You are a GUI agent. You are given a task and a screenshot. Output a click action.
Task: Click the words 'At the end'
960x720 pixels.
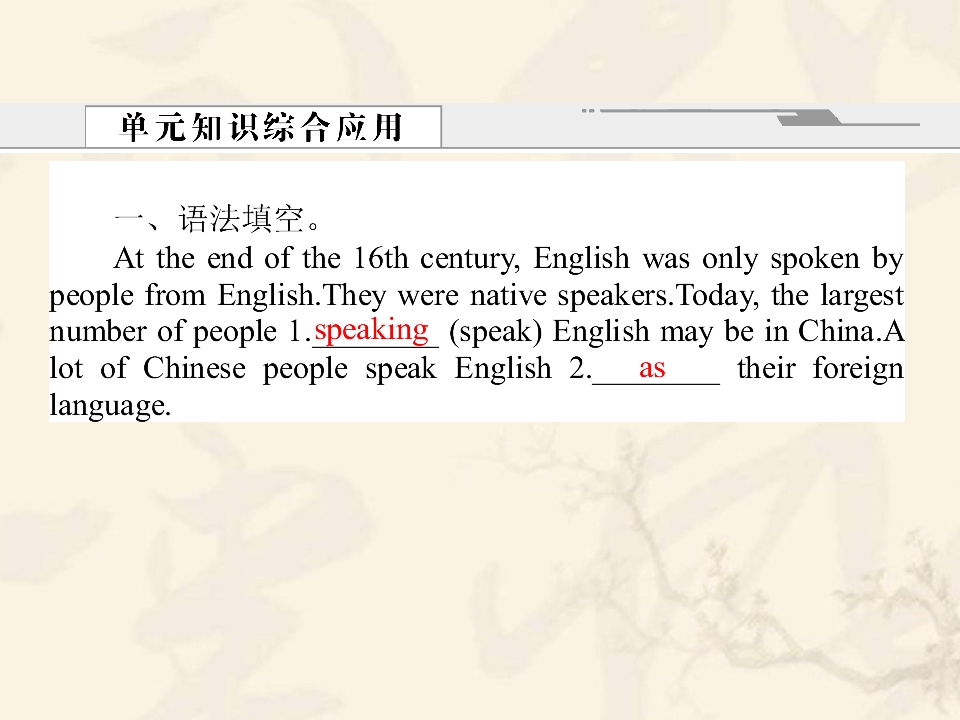183,258
